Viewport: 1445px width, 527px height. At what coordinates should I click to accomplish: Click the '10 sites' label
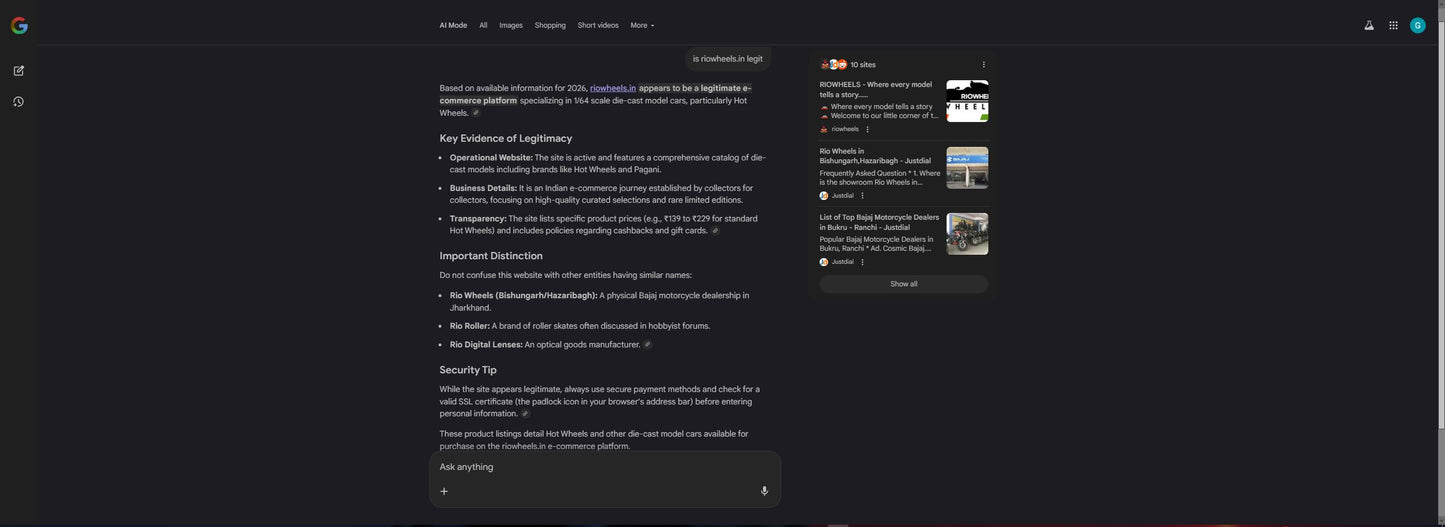863,65
